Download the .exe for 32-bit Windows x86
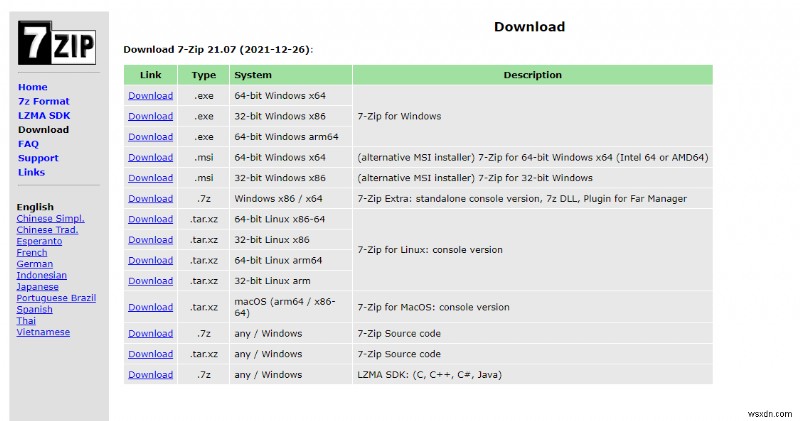 pyautogui.click(x=151, y=116)
